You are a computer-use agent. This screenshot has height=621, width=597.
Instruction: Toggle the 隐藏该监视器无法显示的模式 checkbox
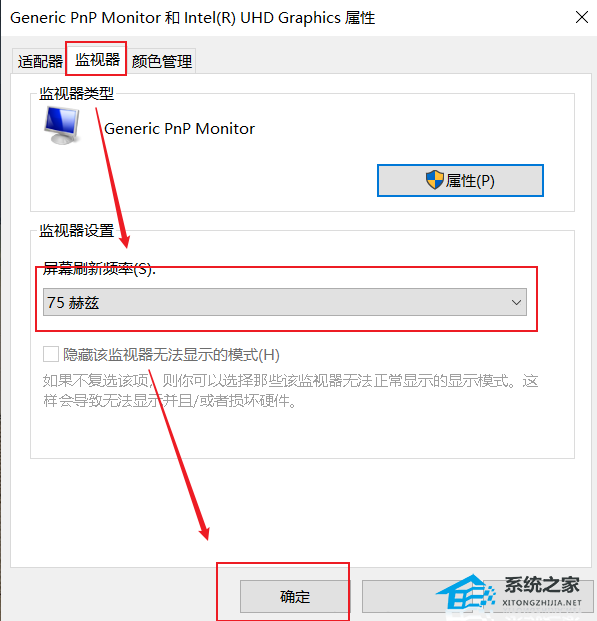[x=51, y=354]
